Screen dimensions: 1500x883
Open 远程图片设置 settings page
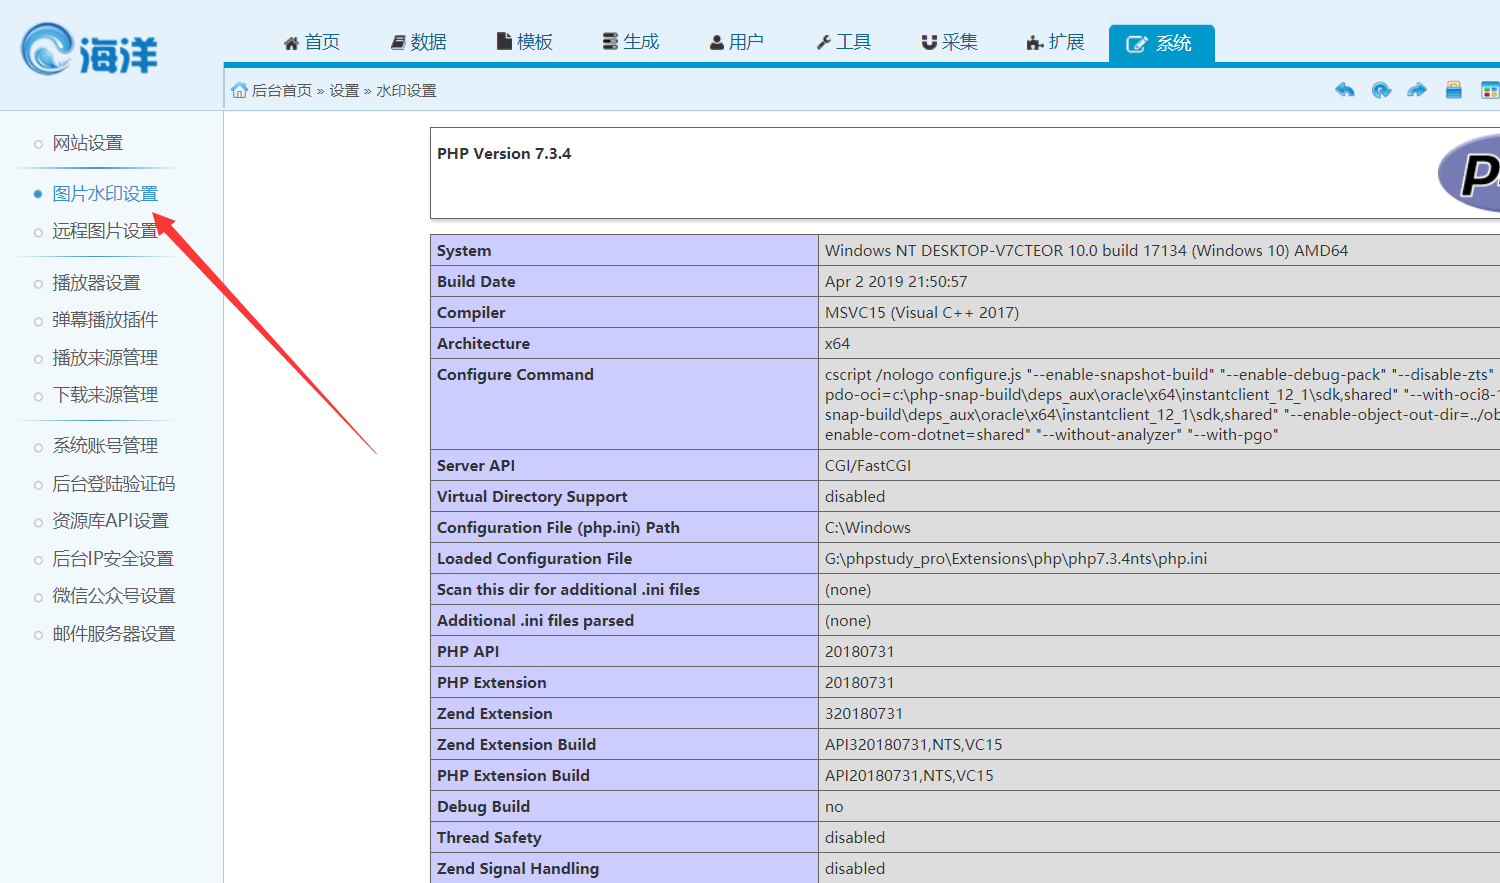tap(104, 229)
